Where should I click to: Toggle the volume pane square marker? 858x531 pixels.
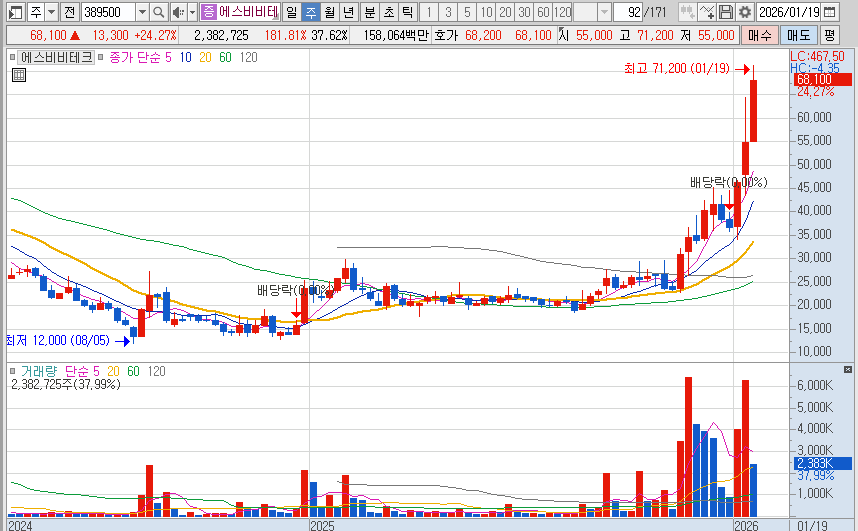tap(13, 371)
